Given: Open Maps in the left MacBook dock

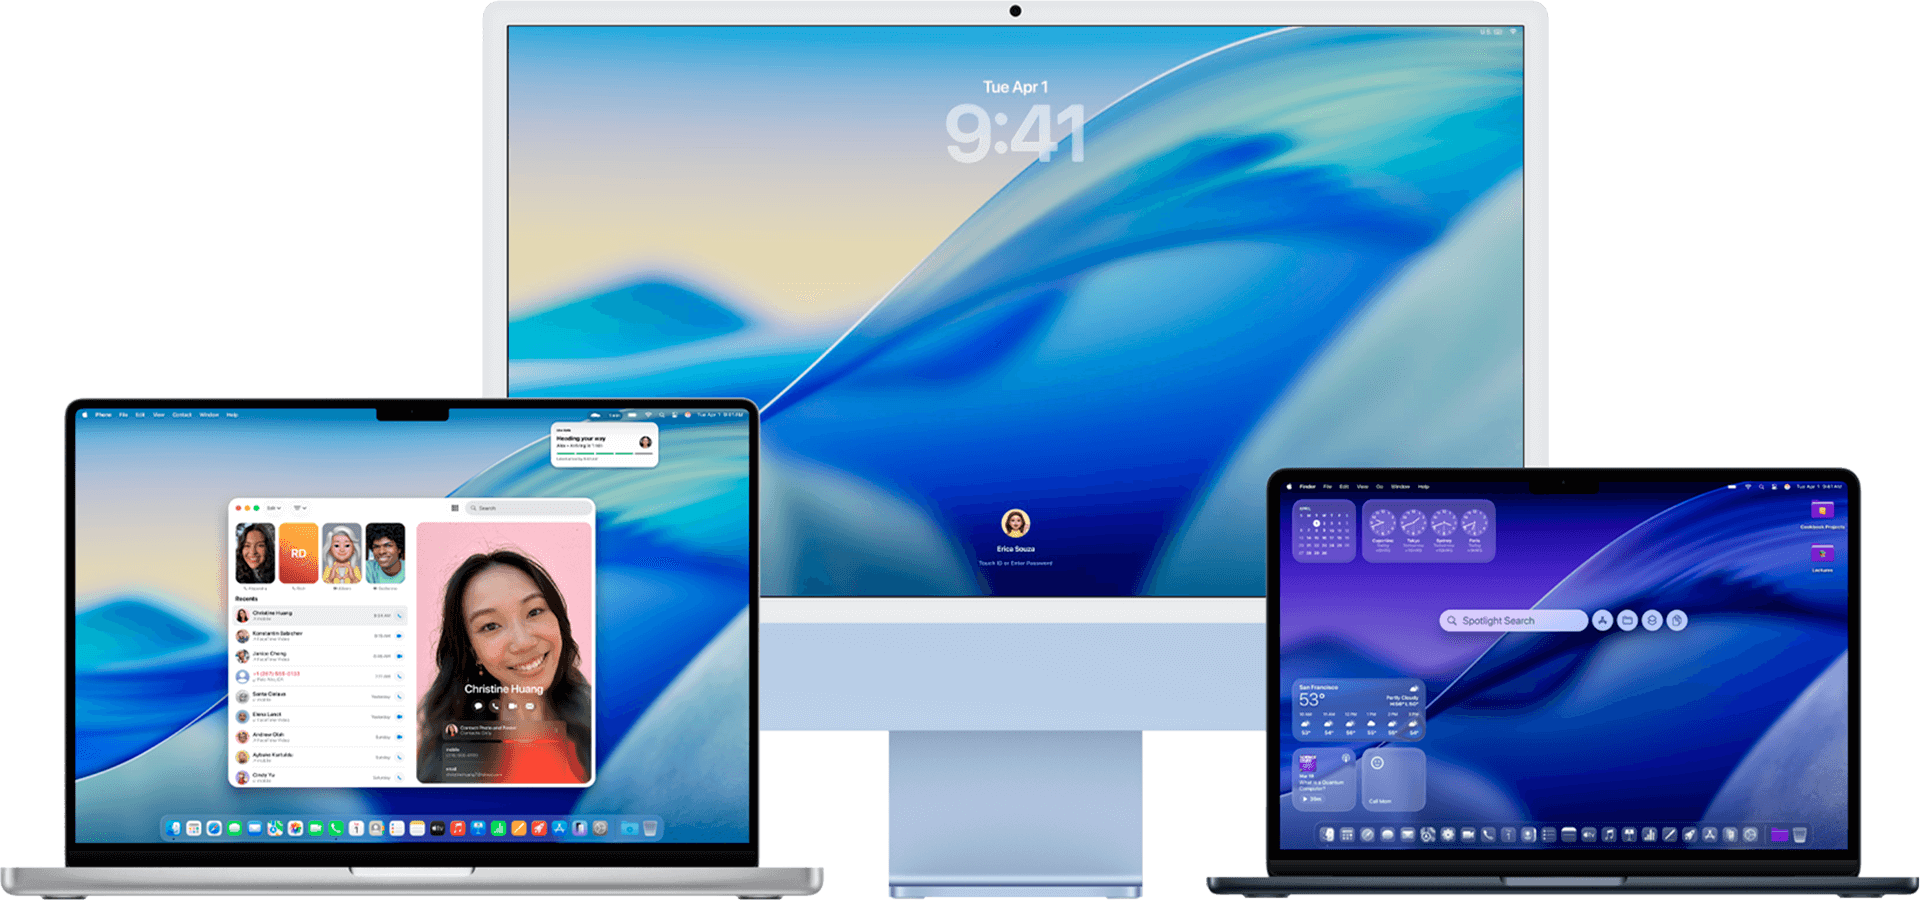Looking at the screenshot, I should click(275, 828).
